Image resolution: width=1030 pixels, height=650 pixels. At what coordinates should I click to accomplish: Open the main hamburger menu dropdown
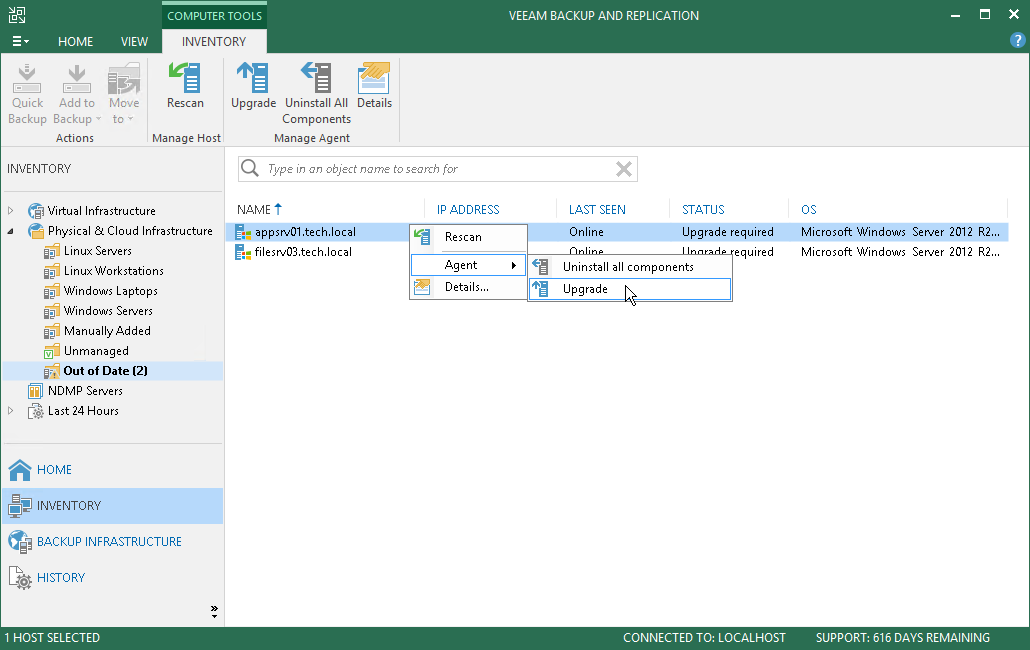(20, 41)
